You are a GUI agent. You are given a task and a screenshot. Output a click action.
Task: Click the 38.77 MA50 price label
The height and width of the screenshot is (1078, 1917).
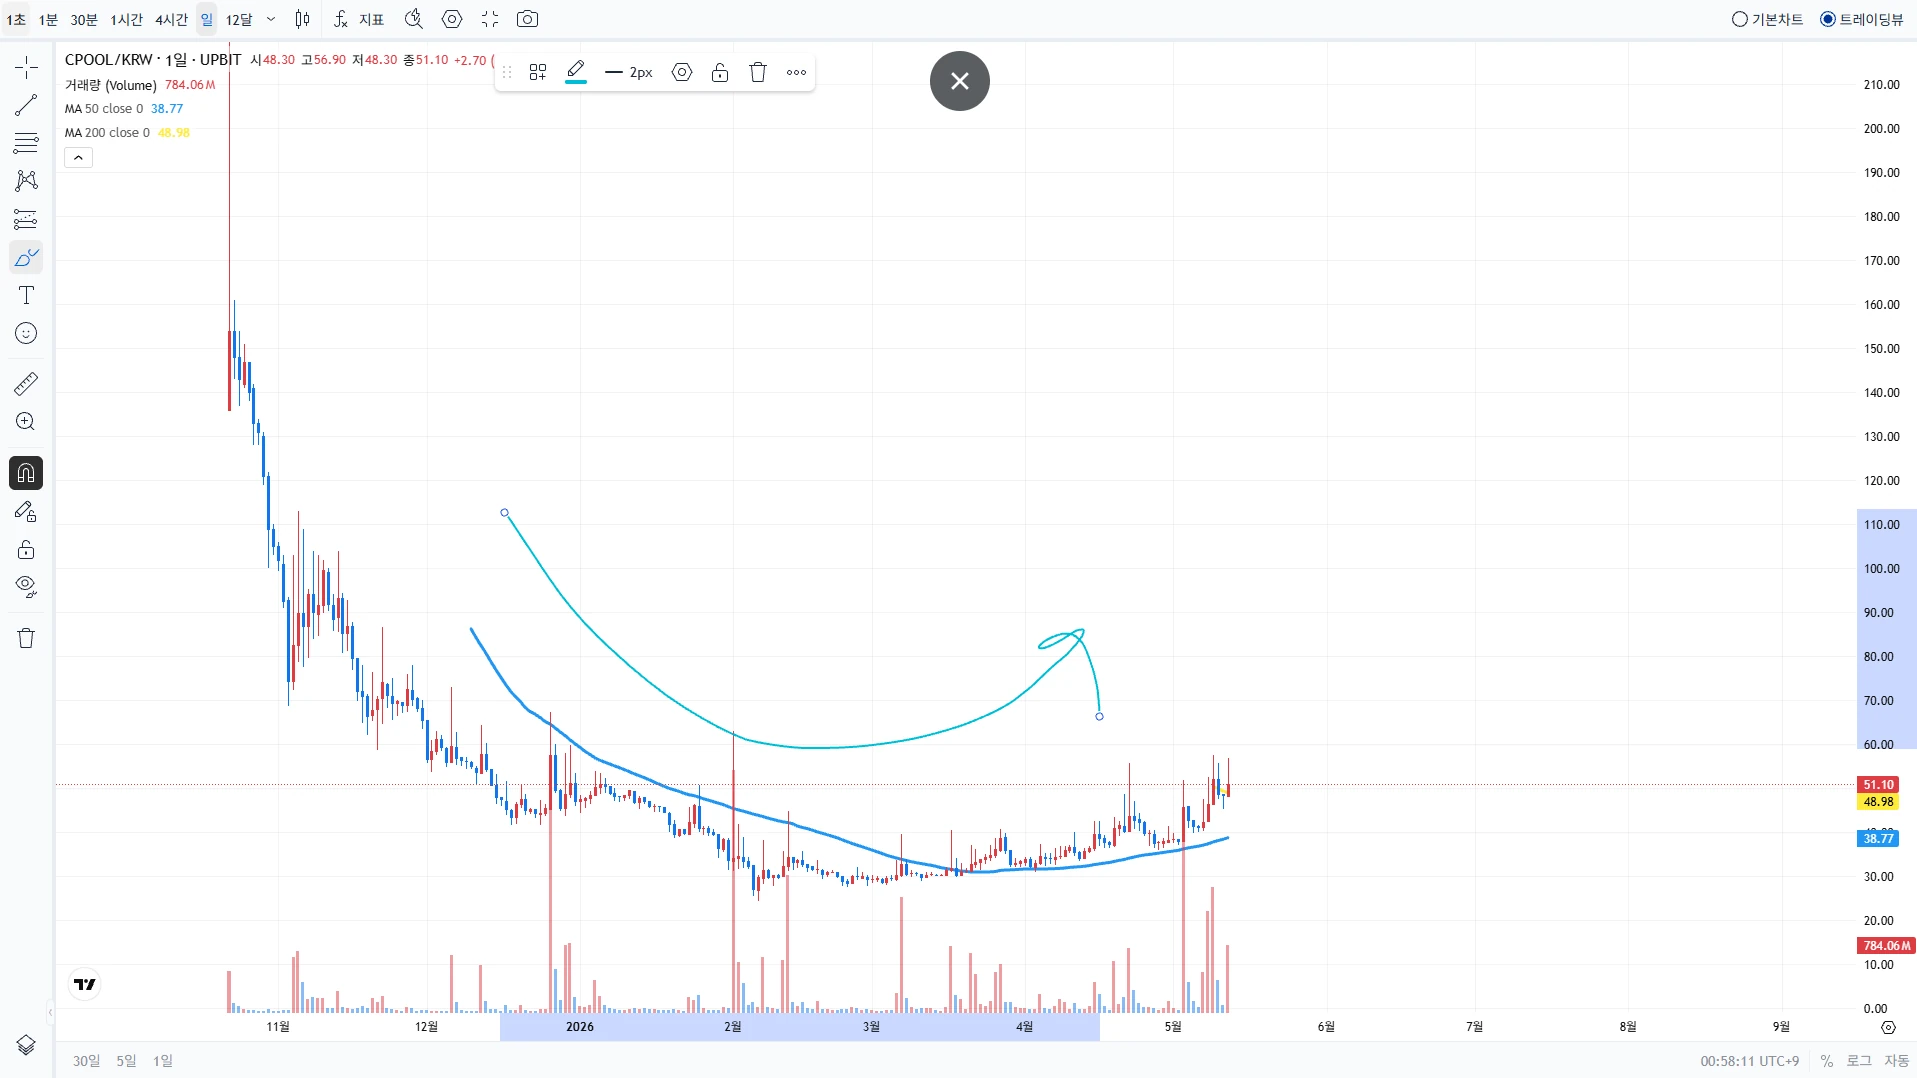click(1878, 839)
